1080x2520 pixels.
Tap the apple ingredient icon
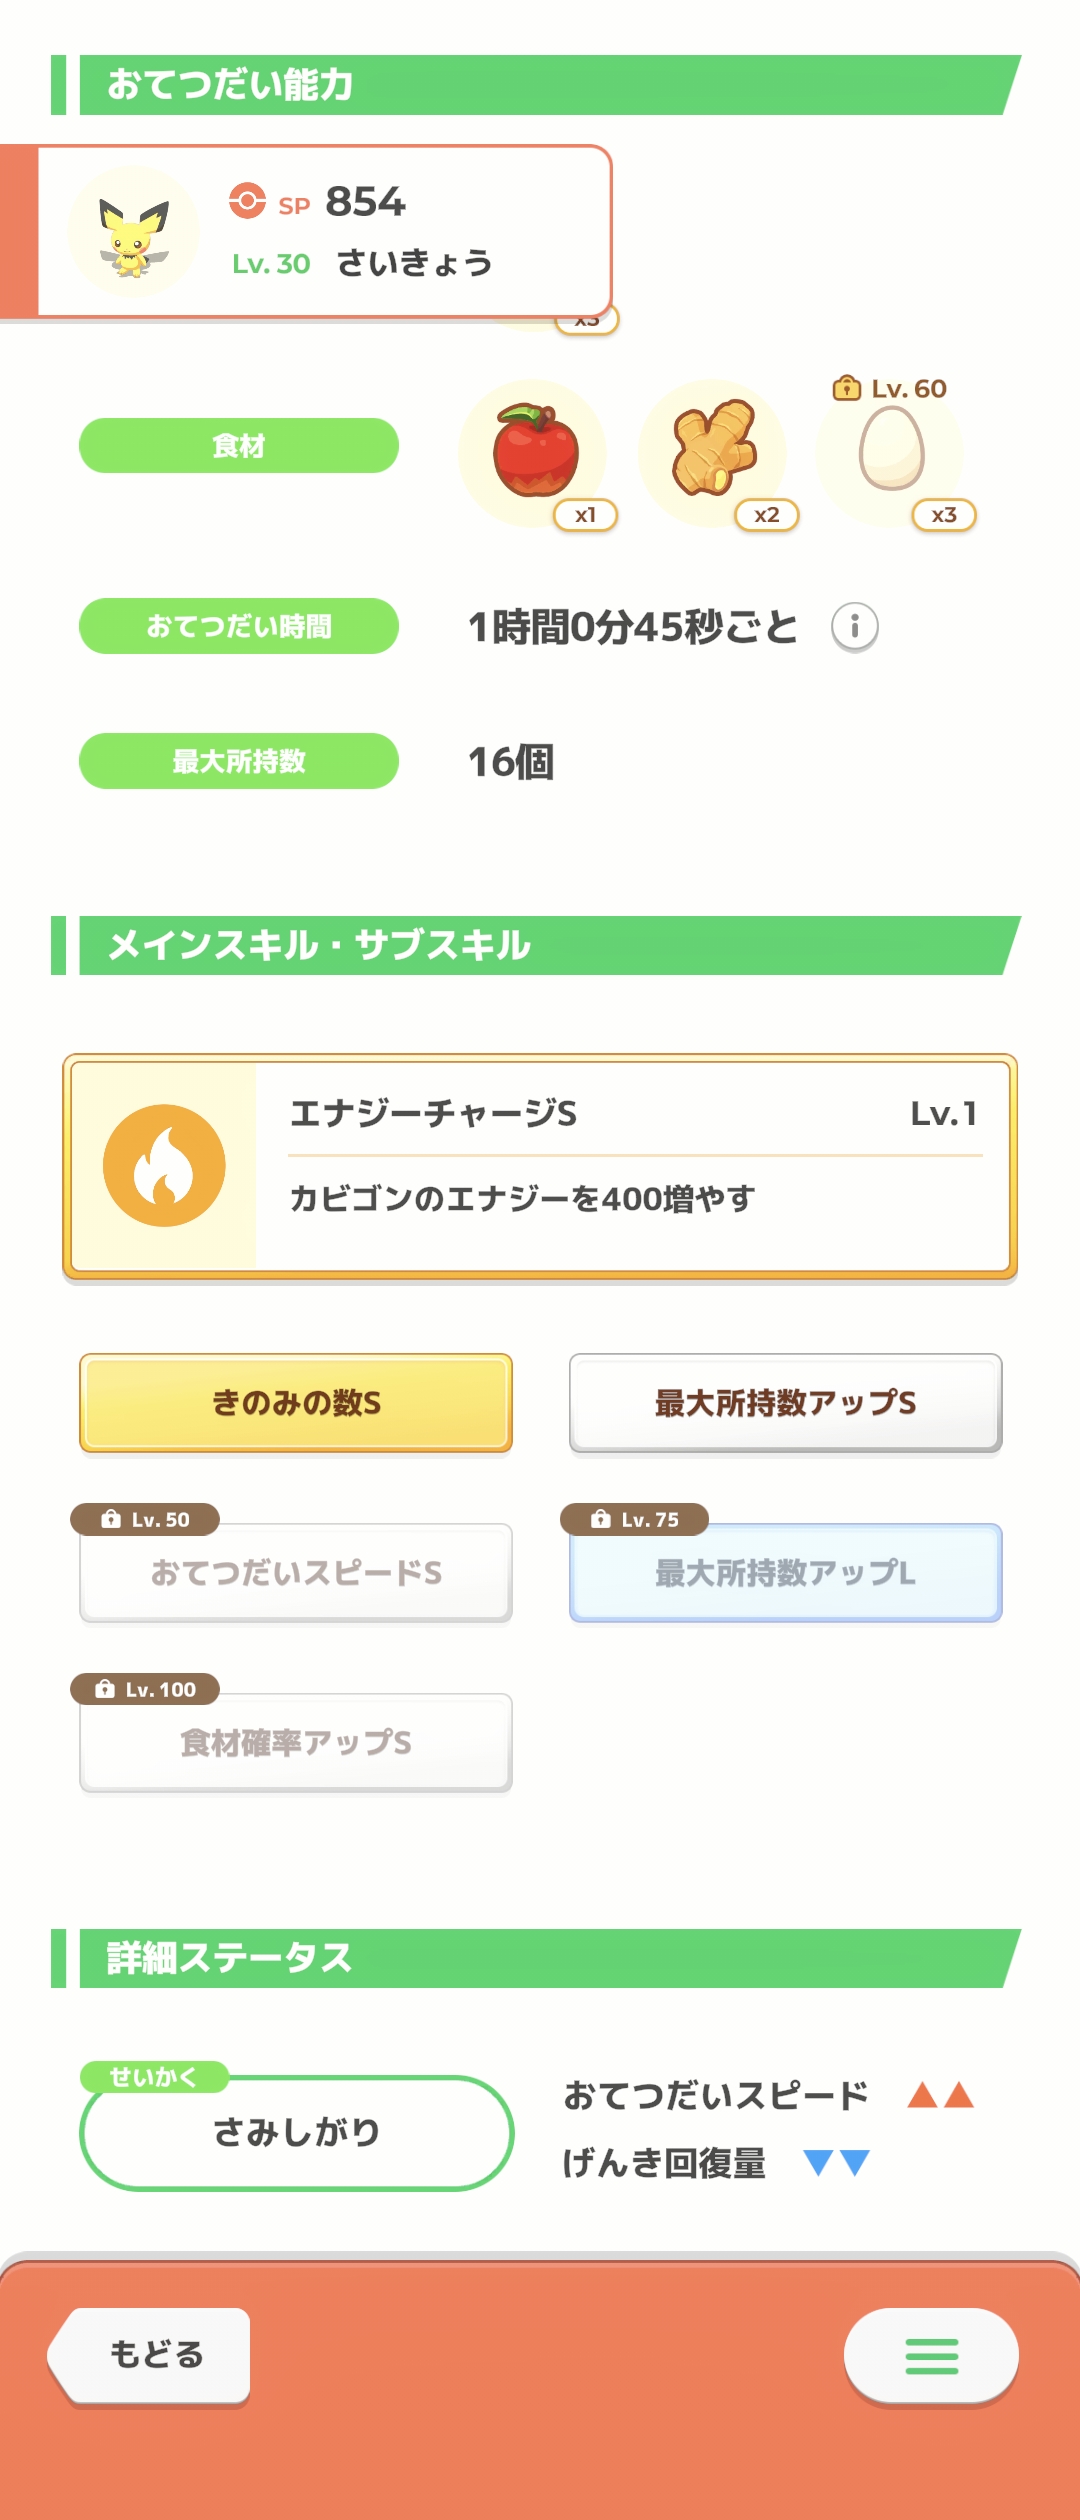535,451
